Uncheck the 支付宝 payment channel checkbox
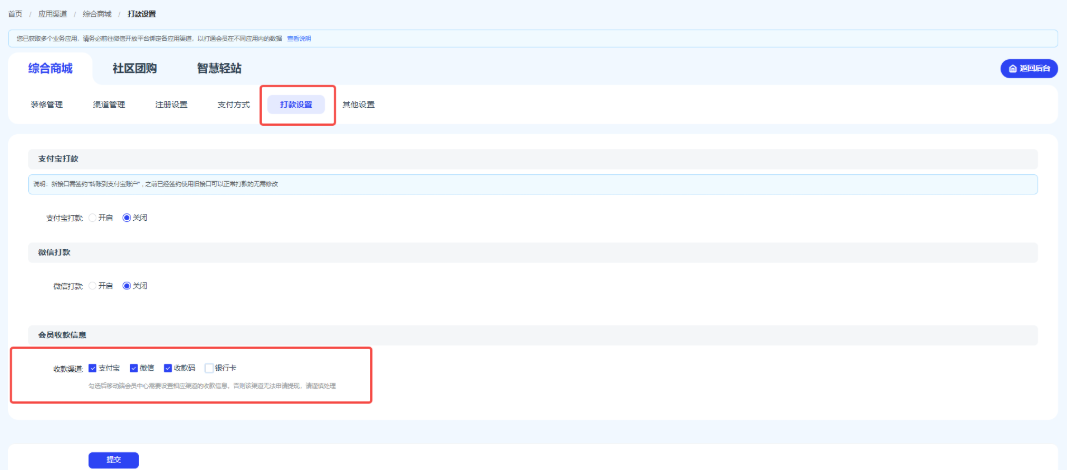This screenshot has width=1067, height=470. point(93,368)
